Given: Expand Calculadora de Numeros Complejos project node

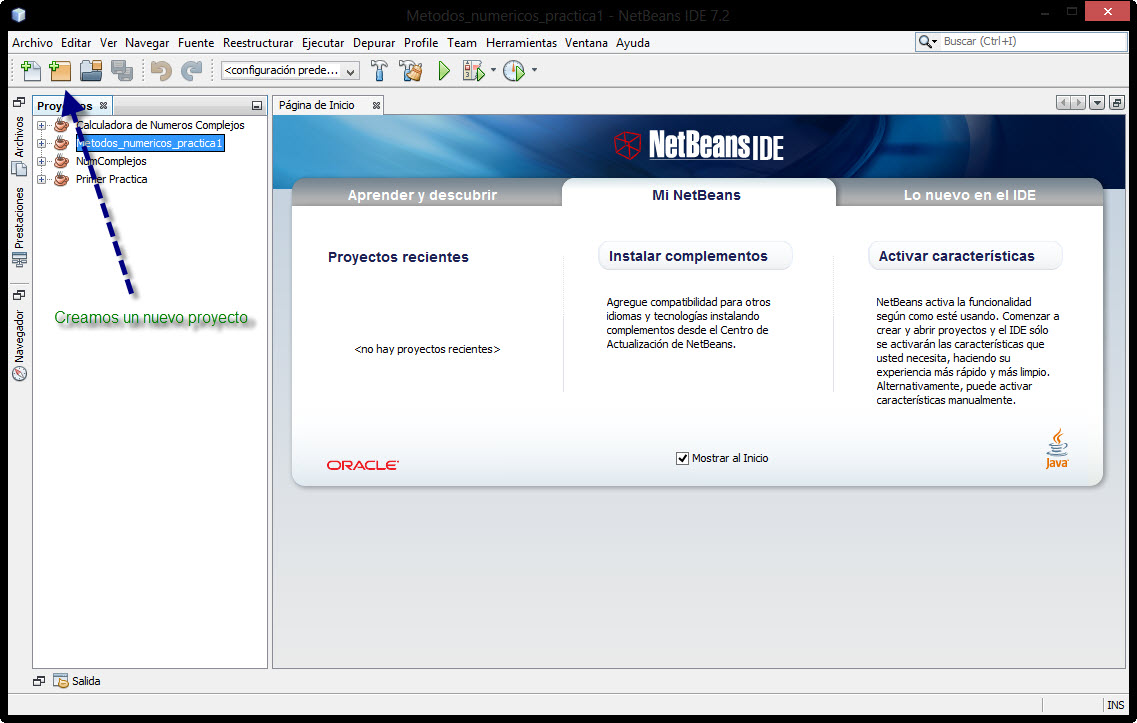Looking at the screenshot, I should (41, 125).
